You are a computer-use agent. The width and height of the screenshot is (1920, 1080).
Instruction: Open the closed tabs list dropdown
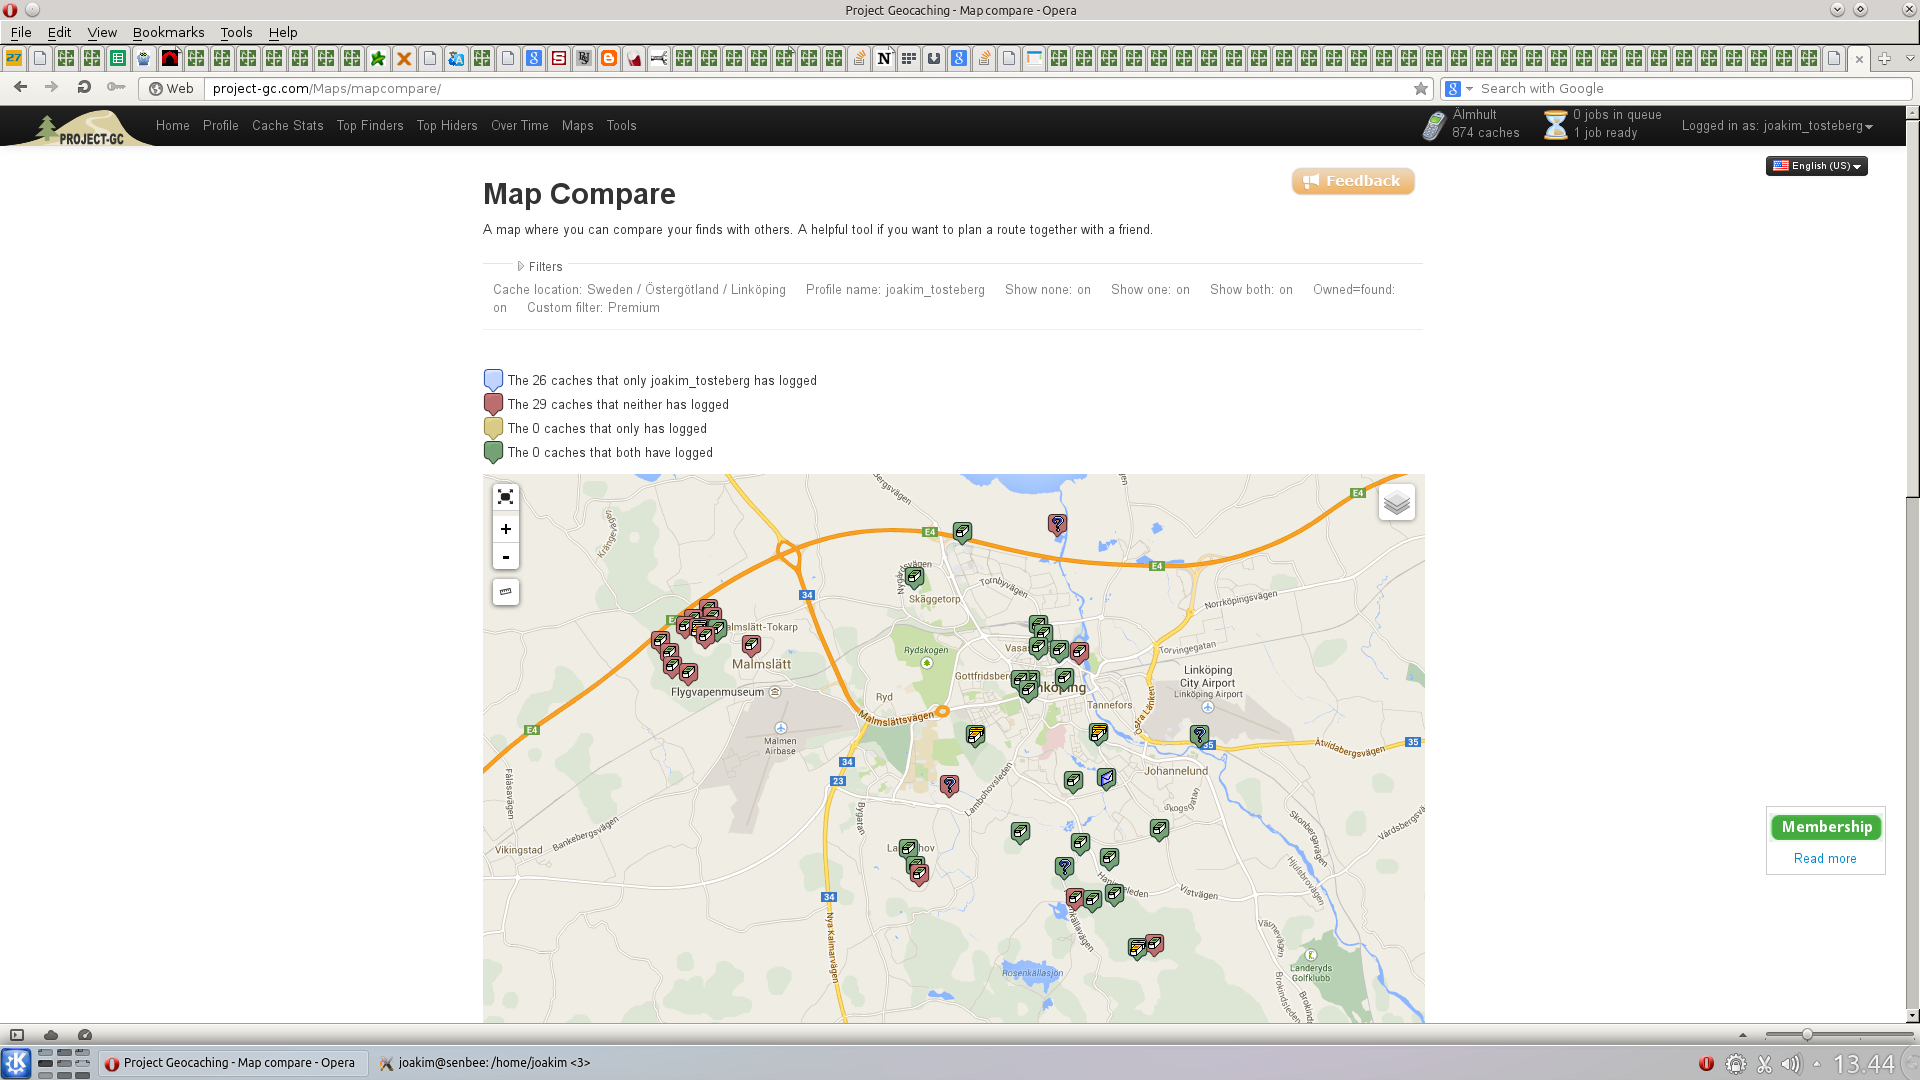pos(1909,59)
